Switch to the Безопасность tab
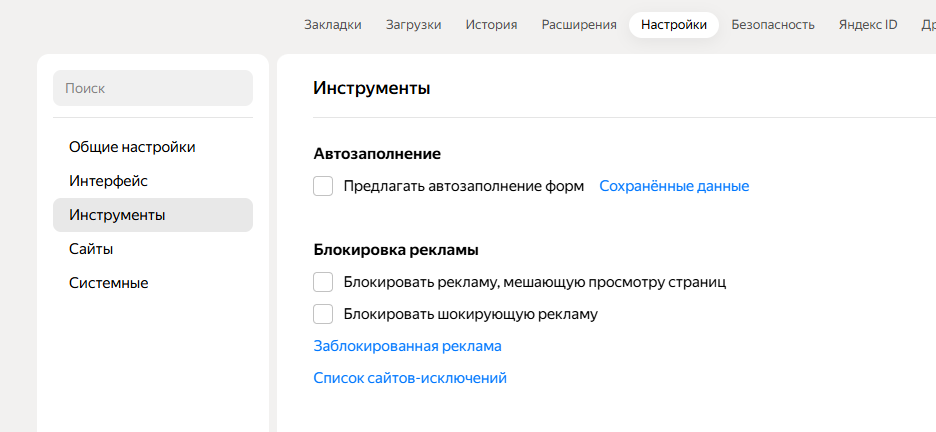The image size is (936, 432). point(773,24)
